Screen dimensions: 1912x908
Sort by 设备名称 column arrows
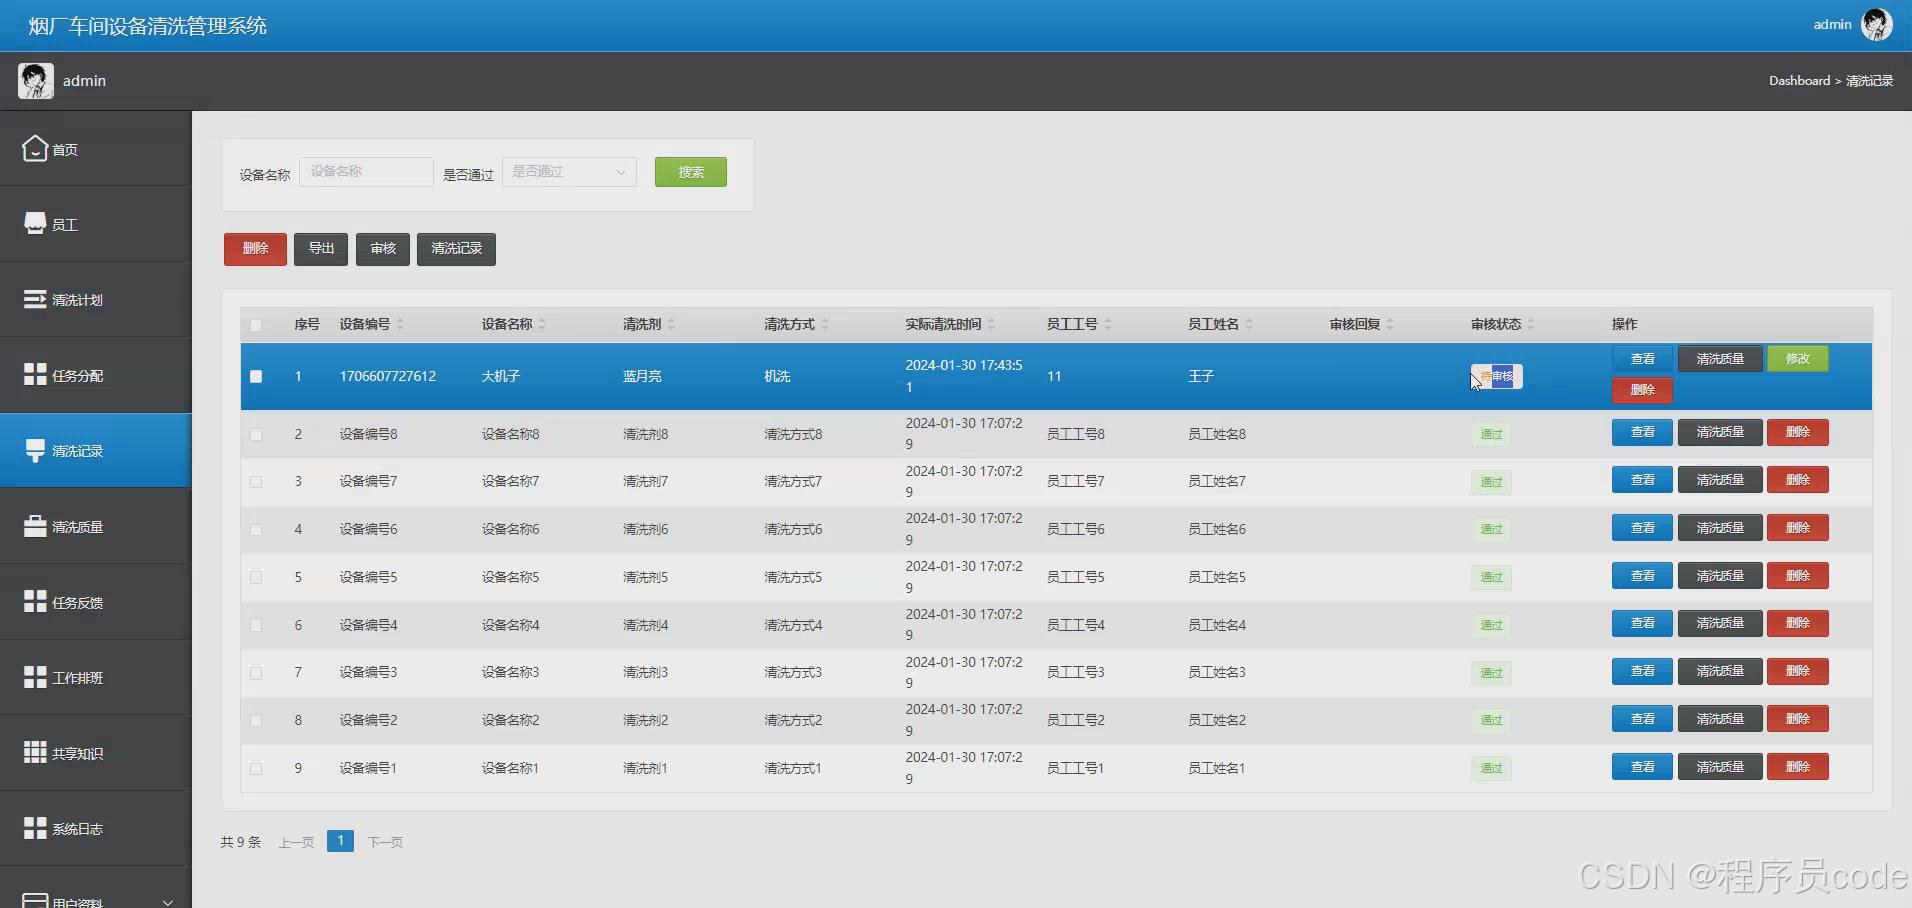coord(542,324)
